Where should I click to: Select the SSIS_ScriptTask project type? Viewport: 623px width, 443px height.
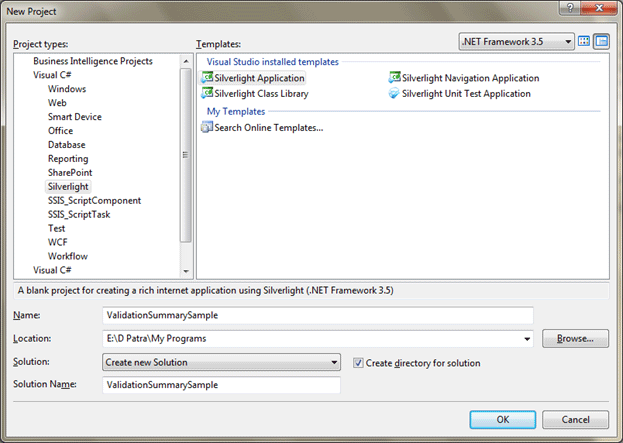(x=79, y=214)
